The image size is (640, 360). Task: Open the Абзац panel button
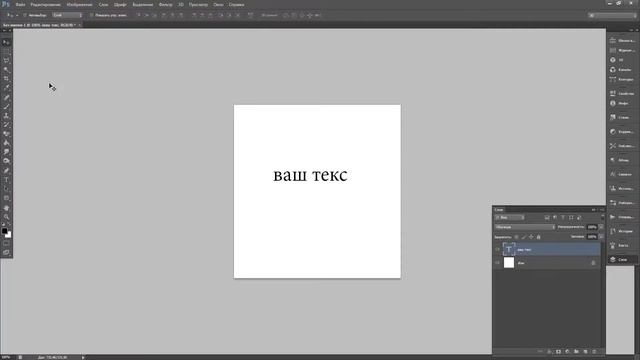(x=621, y=160)
